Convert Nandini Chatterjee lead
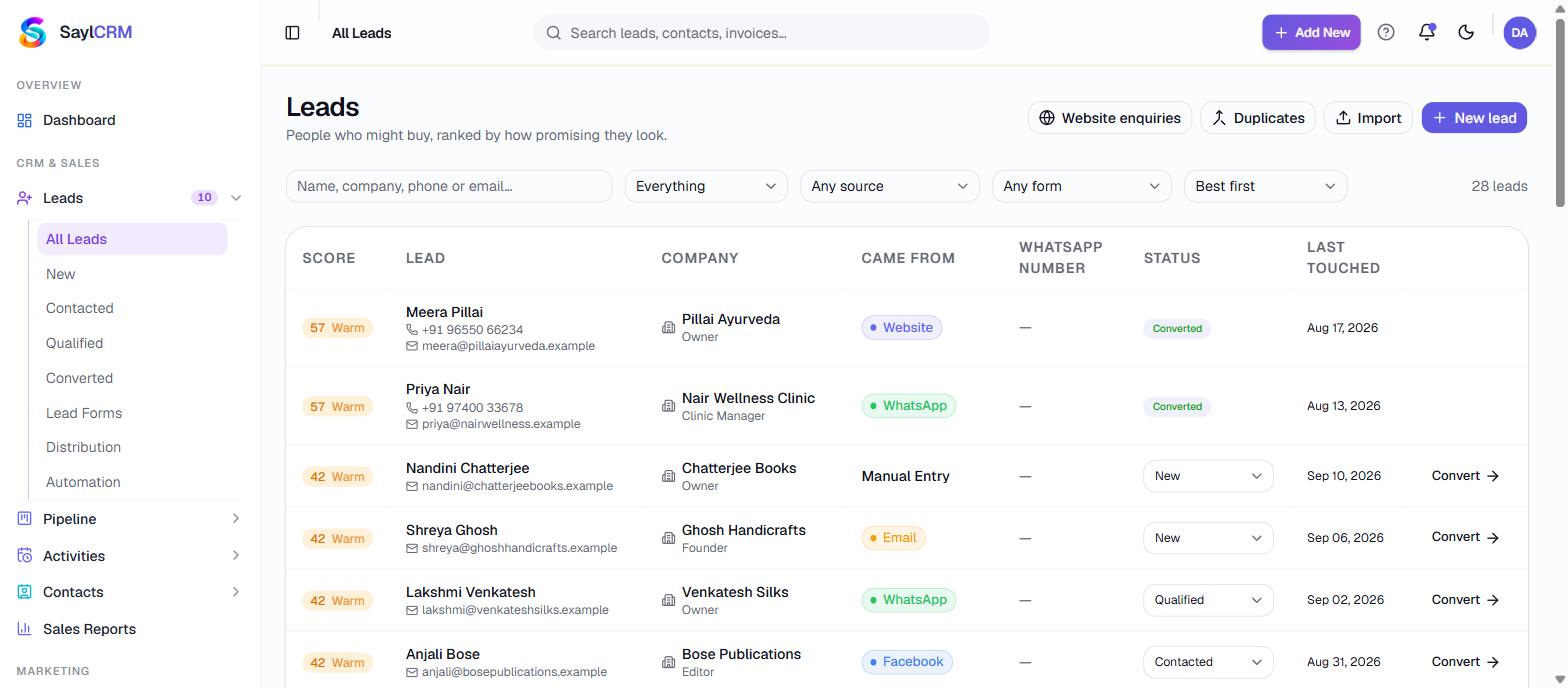Viewport: 1568px width, 688px height. pos(1465,476)
